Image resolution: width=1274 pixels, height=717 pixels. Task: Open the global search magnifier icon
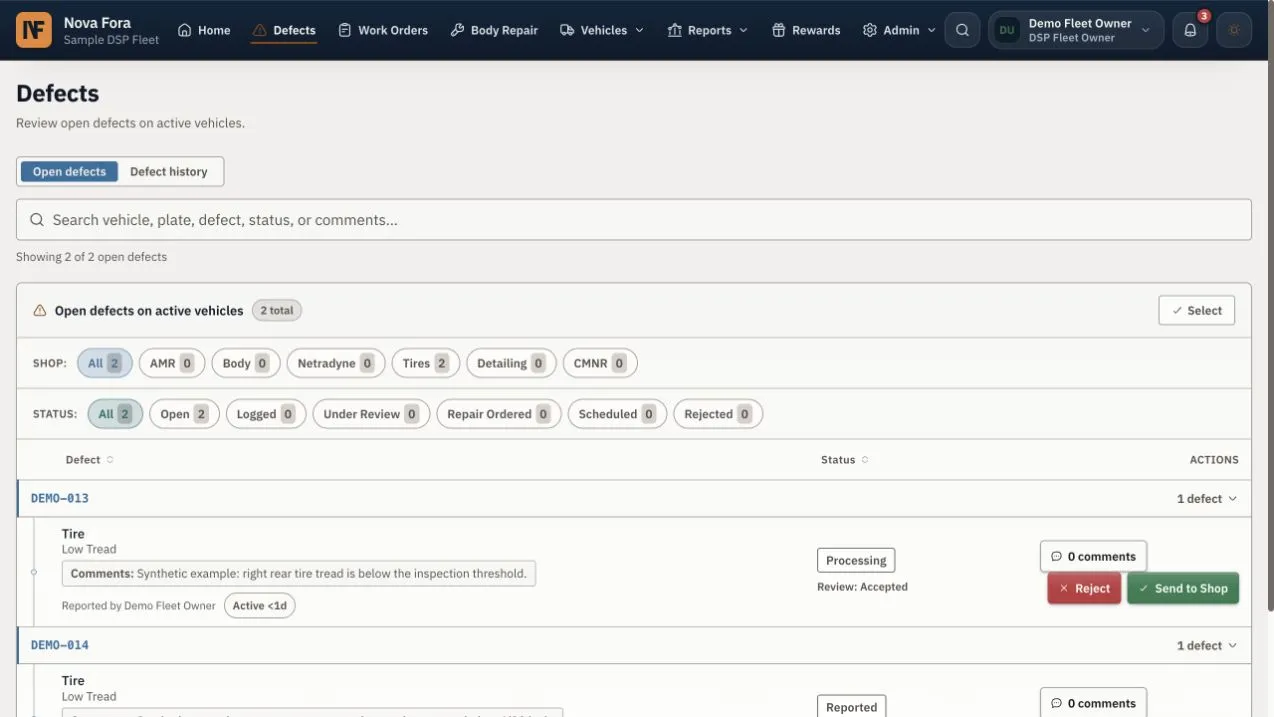point(962,30)
